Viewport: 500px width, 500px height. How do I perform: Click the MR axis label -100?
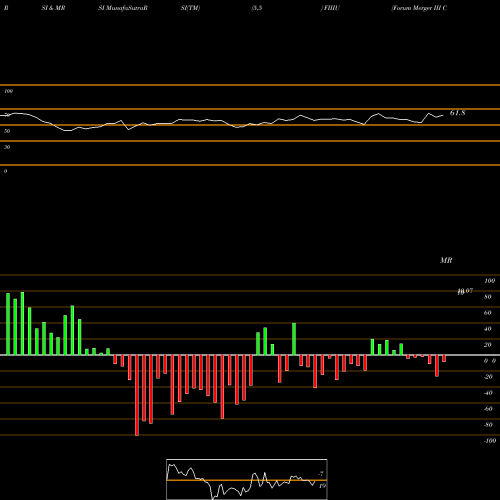tap(490, 441)
